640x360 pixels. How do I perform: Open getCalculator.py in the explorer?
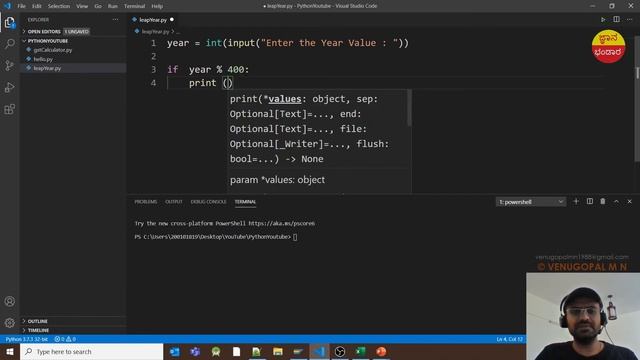pos(53,50)
